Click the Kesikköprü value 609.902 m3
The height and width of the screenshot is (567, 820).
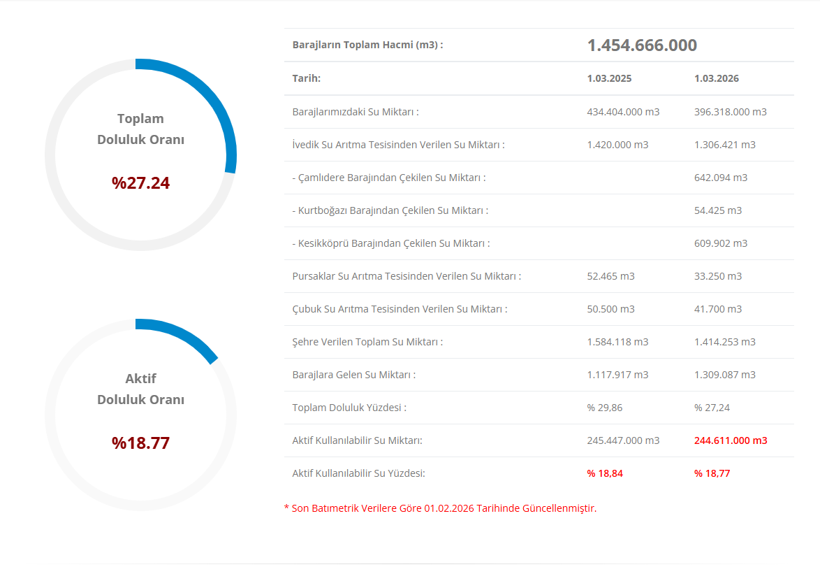[720, 243]
